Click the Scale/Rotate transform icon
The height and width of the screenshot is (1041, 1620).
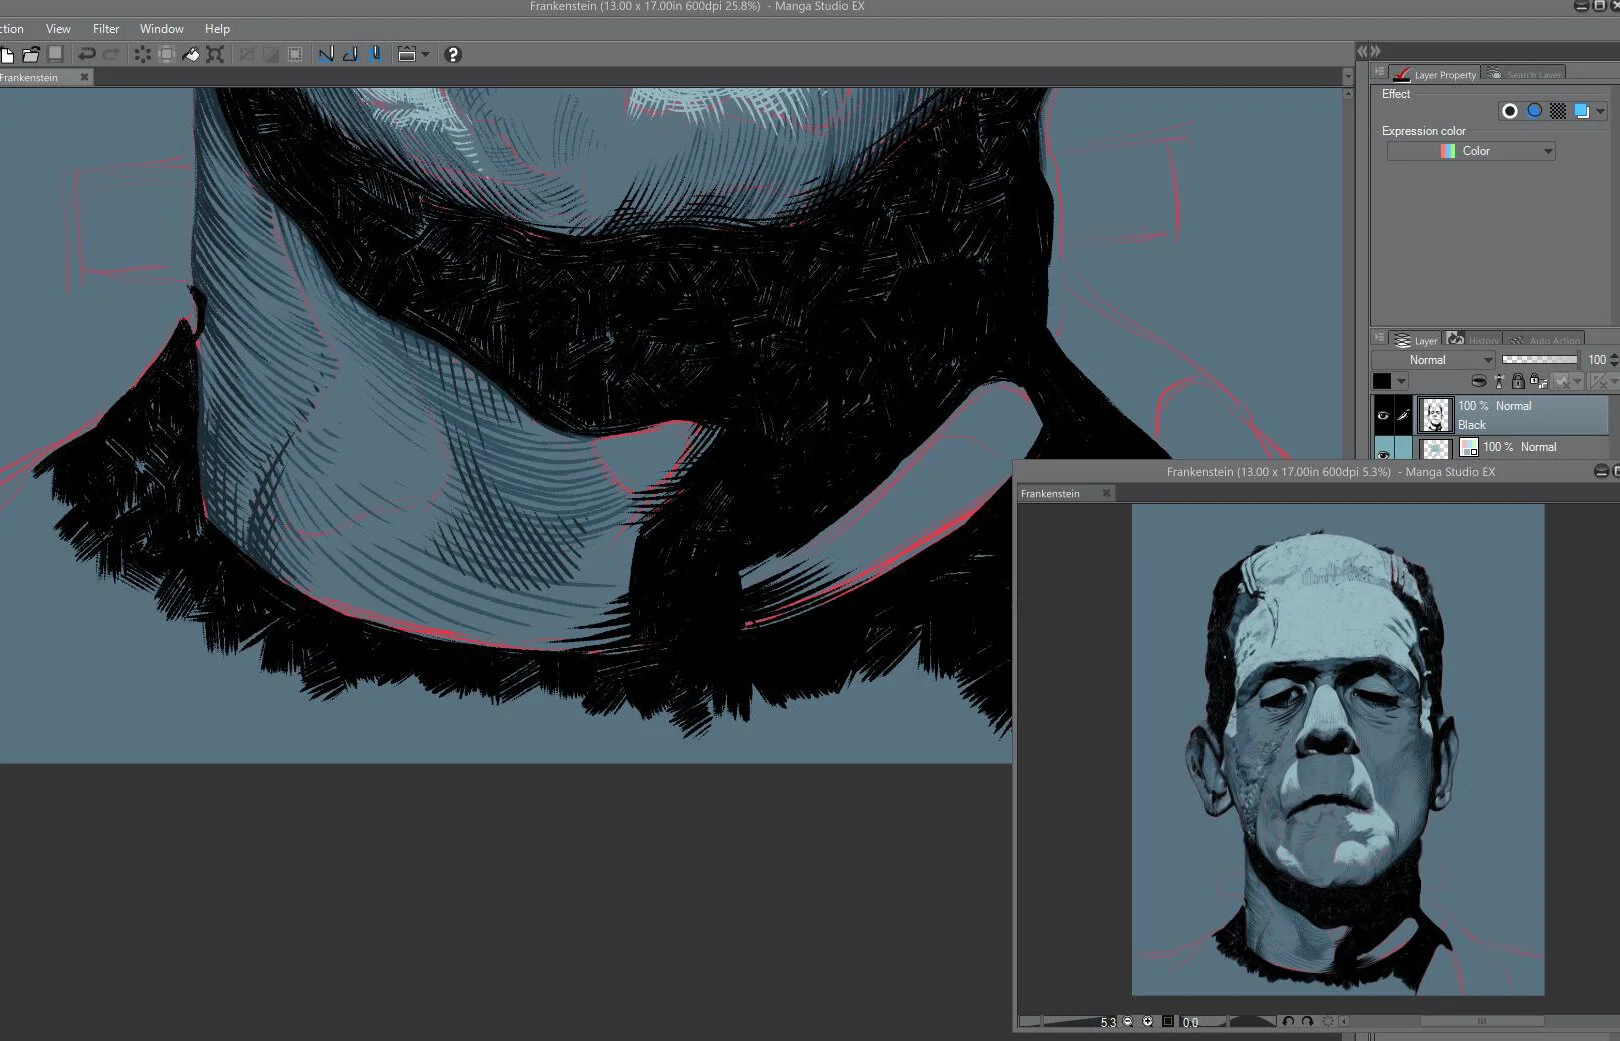(x=215, y=54)
